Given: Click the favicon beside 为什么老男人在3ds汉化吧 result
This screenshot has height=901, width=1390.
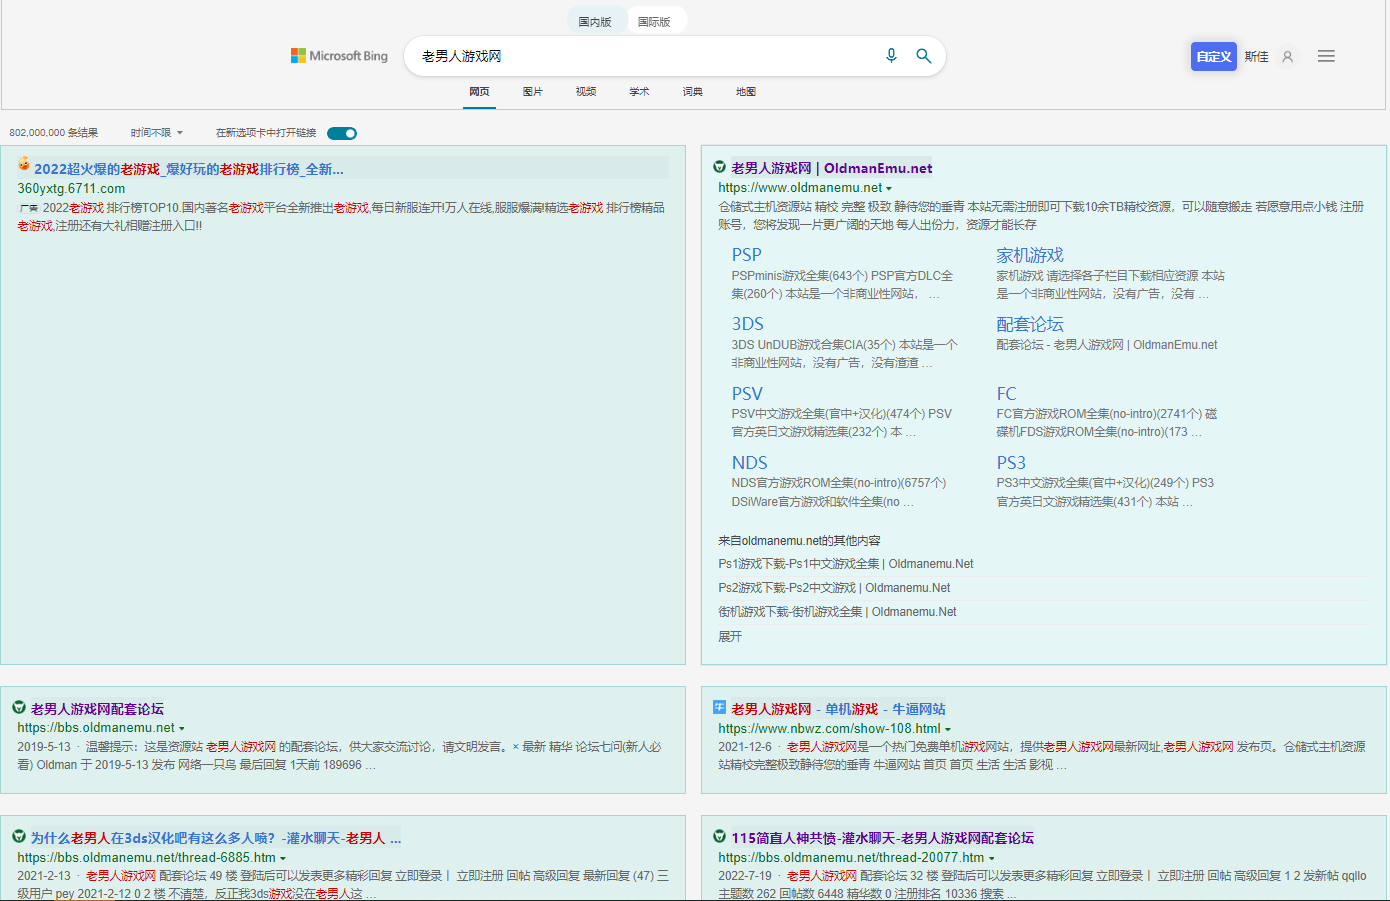Looking at the screenshot, I should pyautogui.click(x=19, y=836).
